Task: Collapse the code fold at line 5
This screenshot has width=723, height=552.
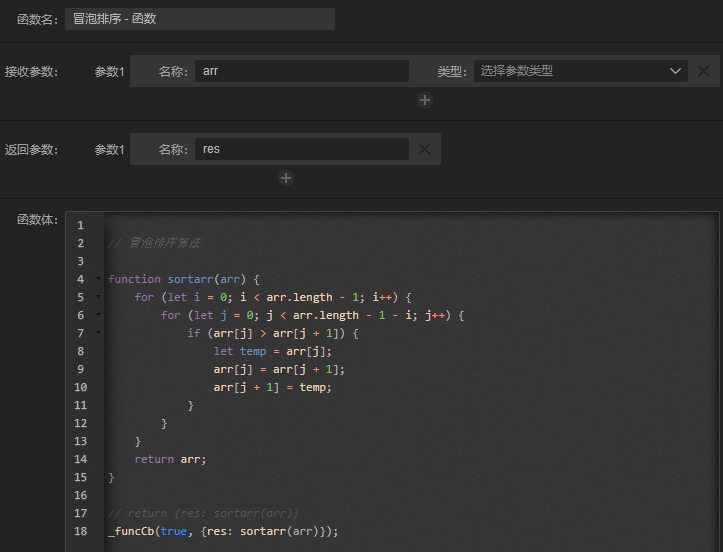Action: [98, 297]
